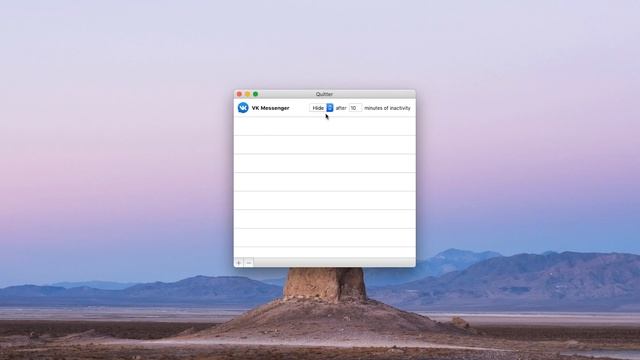The width and height of the screenshot is (640, 360).
Task: Click the Quitter window title
Action: pyautogui.click(x=324, y=94)
